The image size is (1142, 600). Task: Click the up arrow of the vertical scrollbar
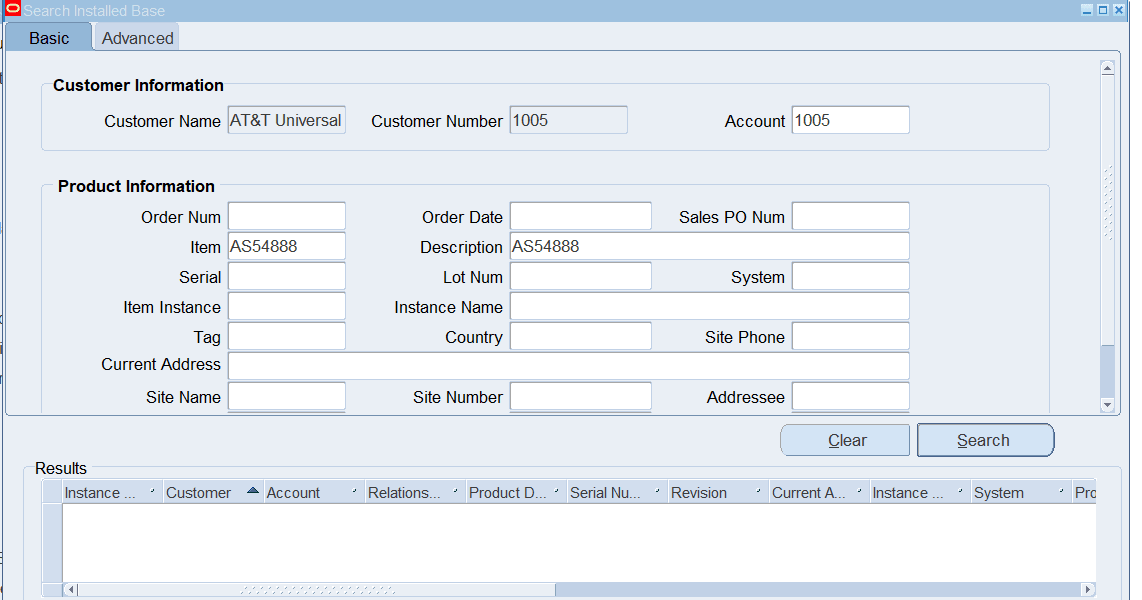[x=1108, y=68]
